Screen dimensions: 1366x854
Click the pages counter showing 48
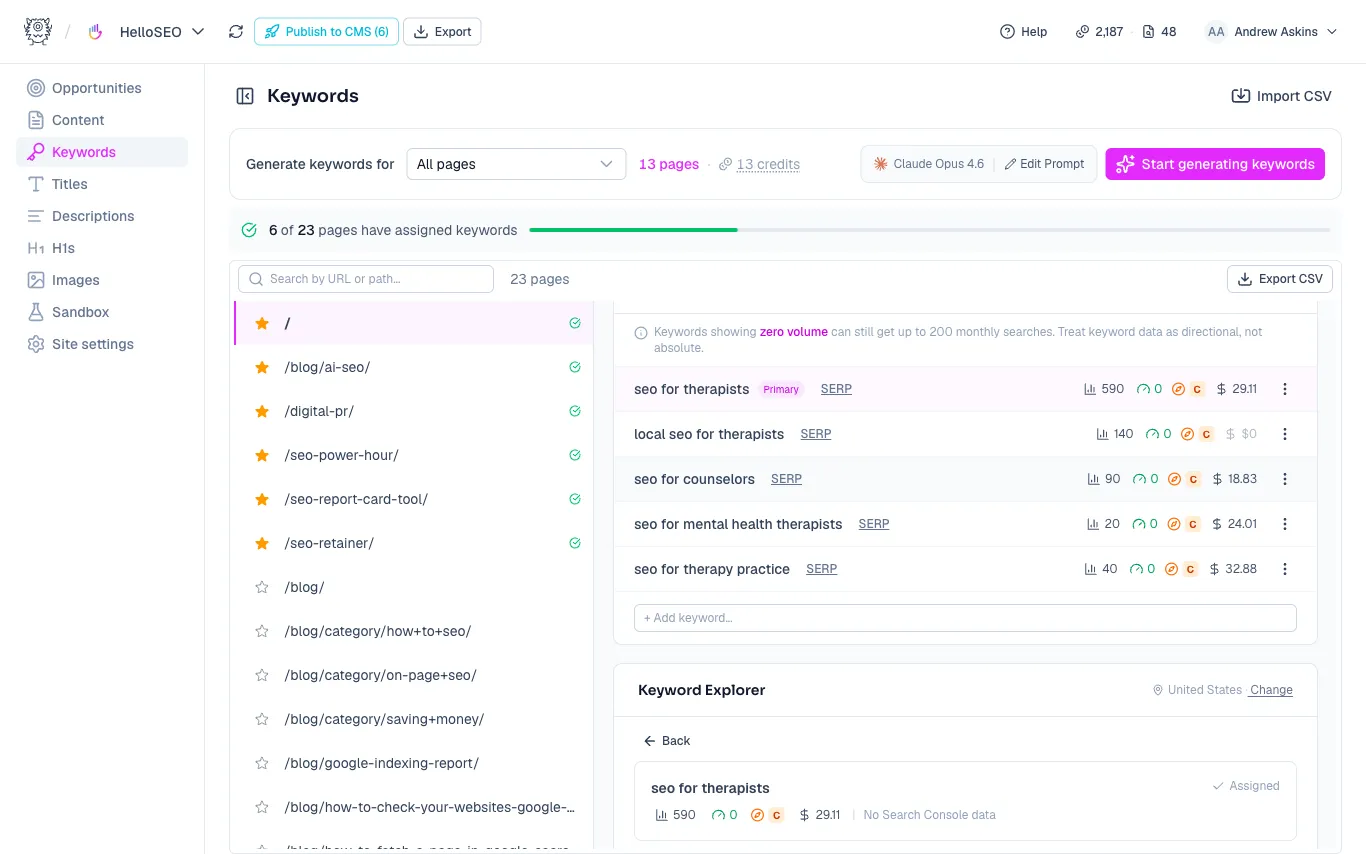(x=1158, y=32)
